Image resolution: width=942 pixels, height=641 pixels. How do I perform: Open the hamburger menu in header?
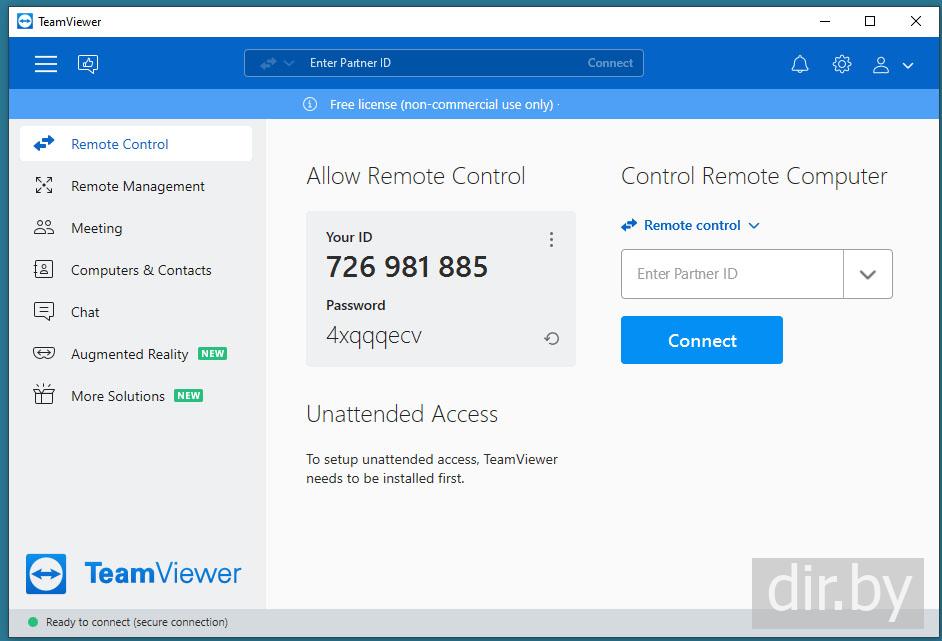point(46,64)
